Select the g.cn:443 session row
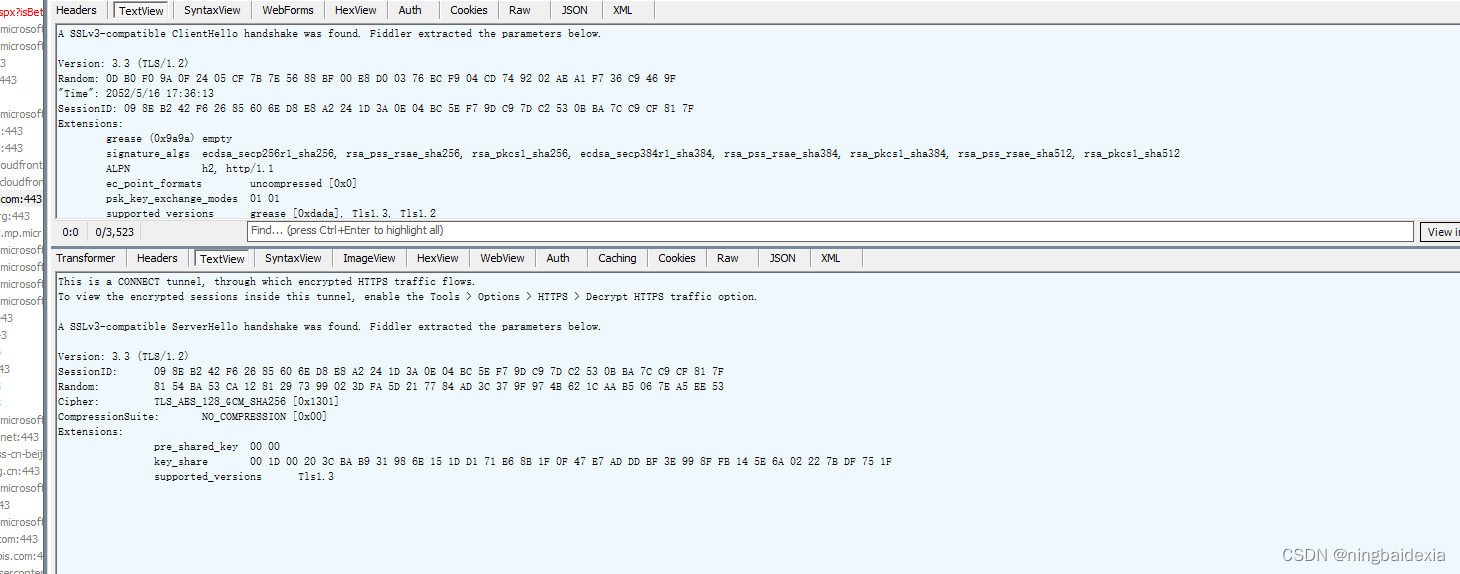The image size is (1460, 574). pos(22,471)
